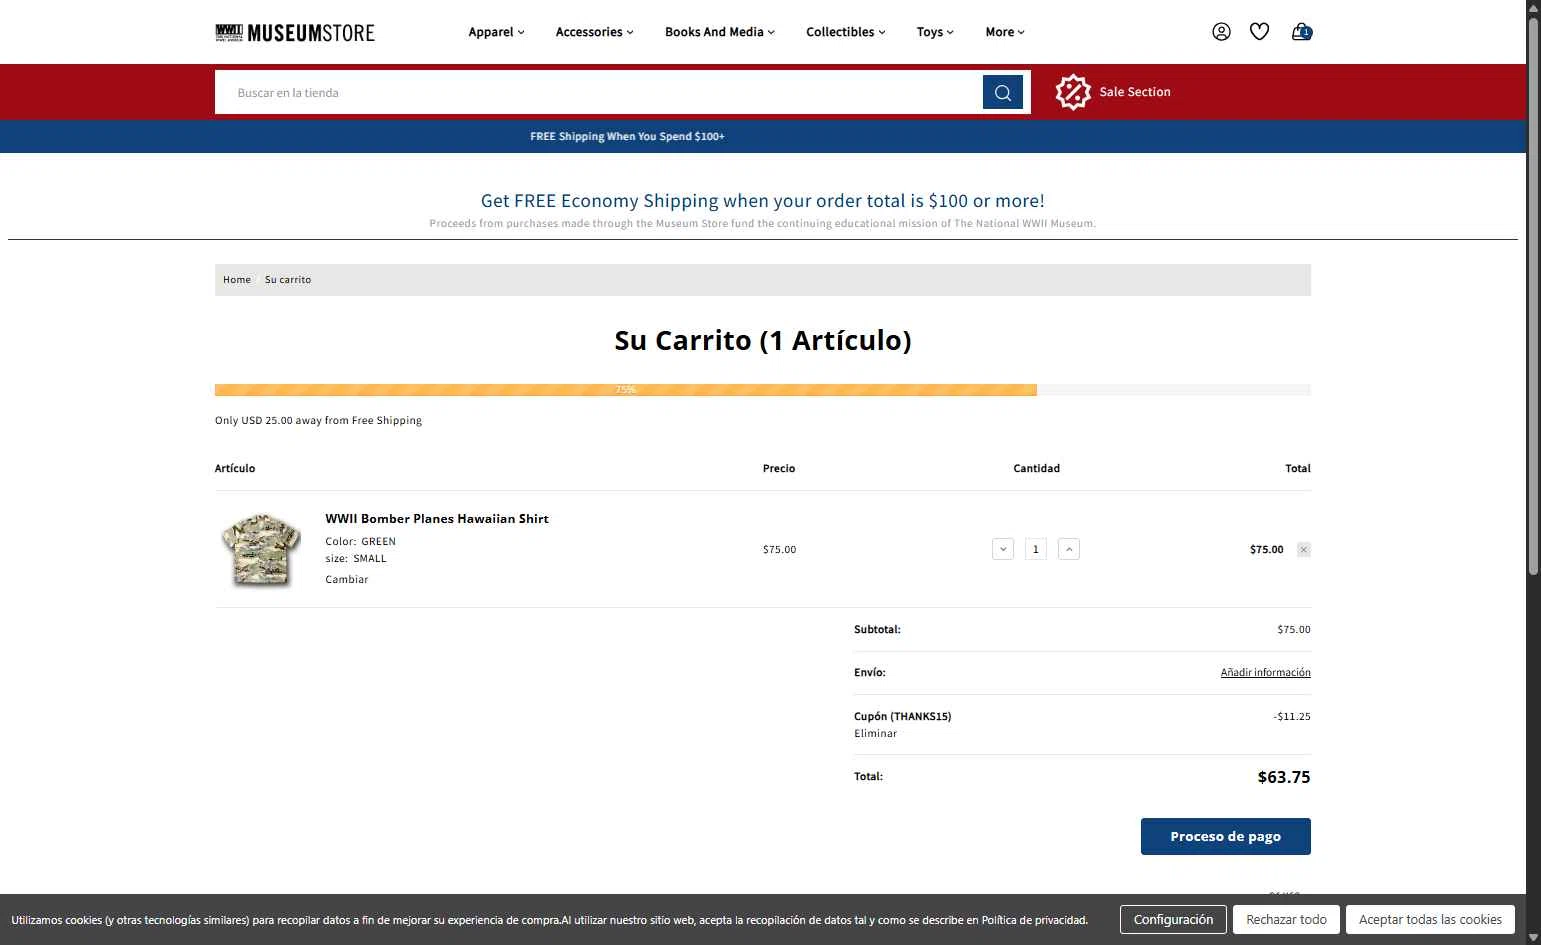
Task: Expand the Collectibles menu
Action: coord(846,32)
